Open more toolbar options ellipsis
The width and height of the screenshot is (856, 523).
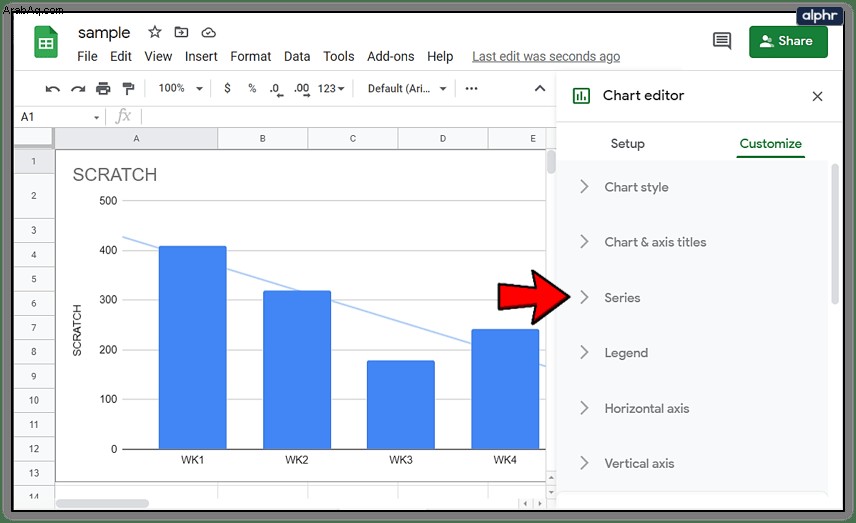pyautogui.click(x=471, y=88)
